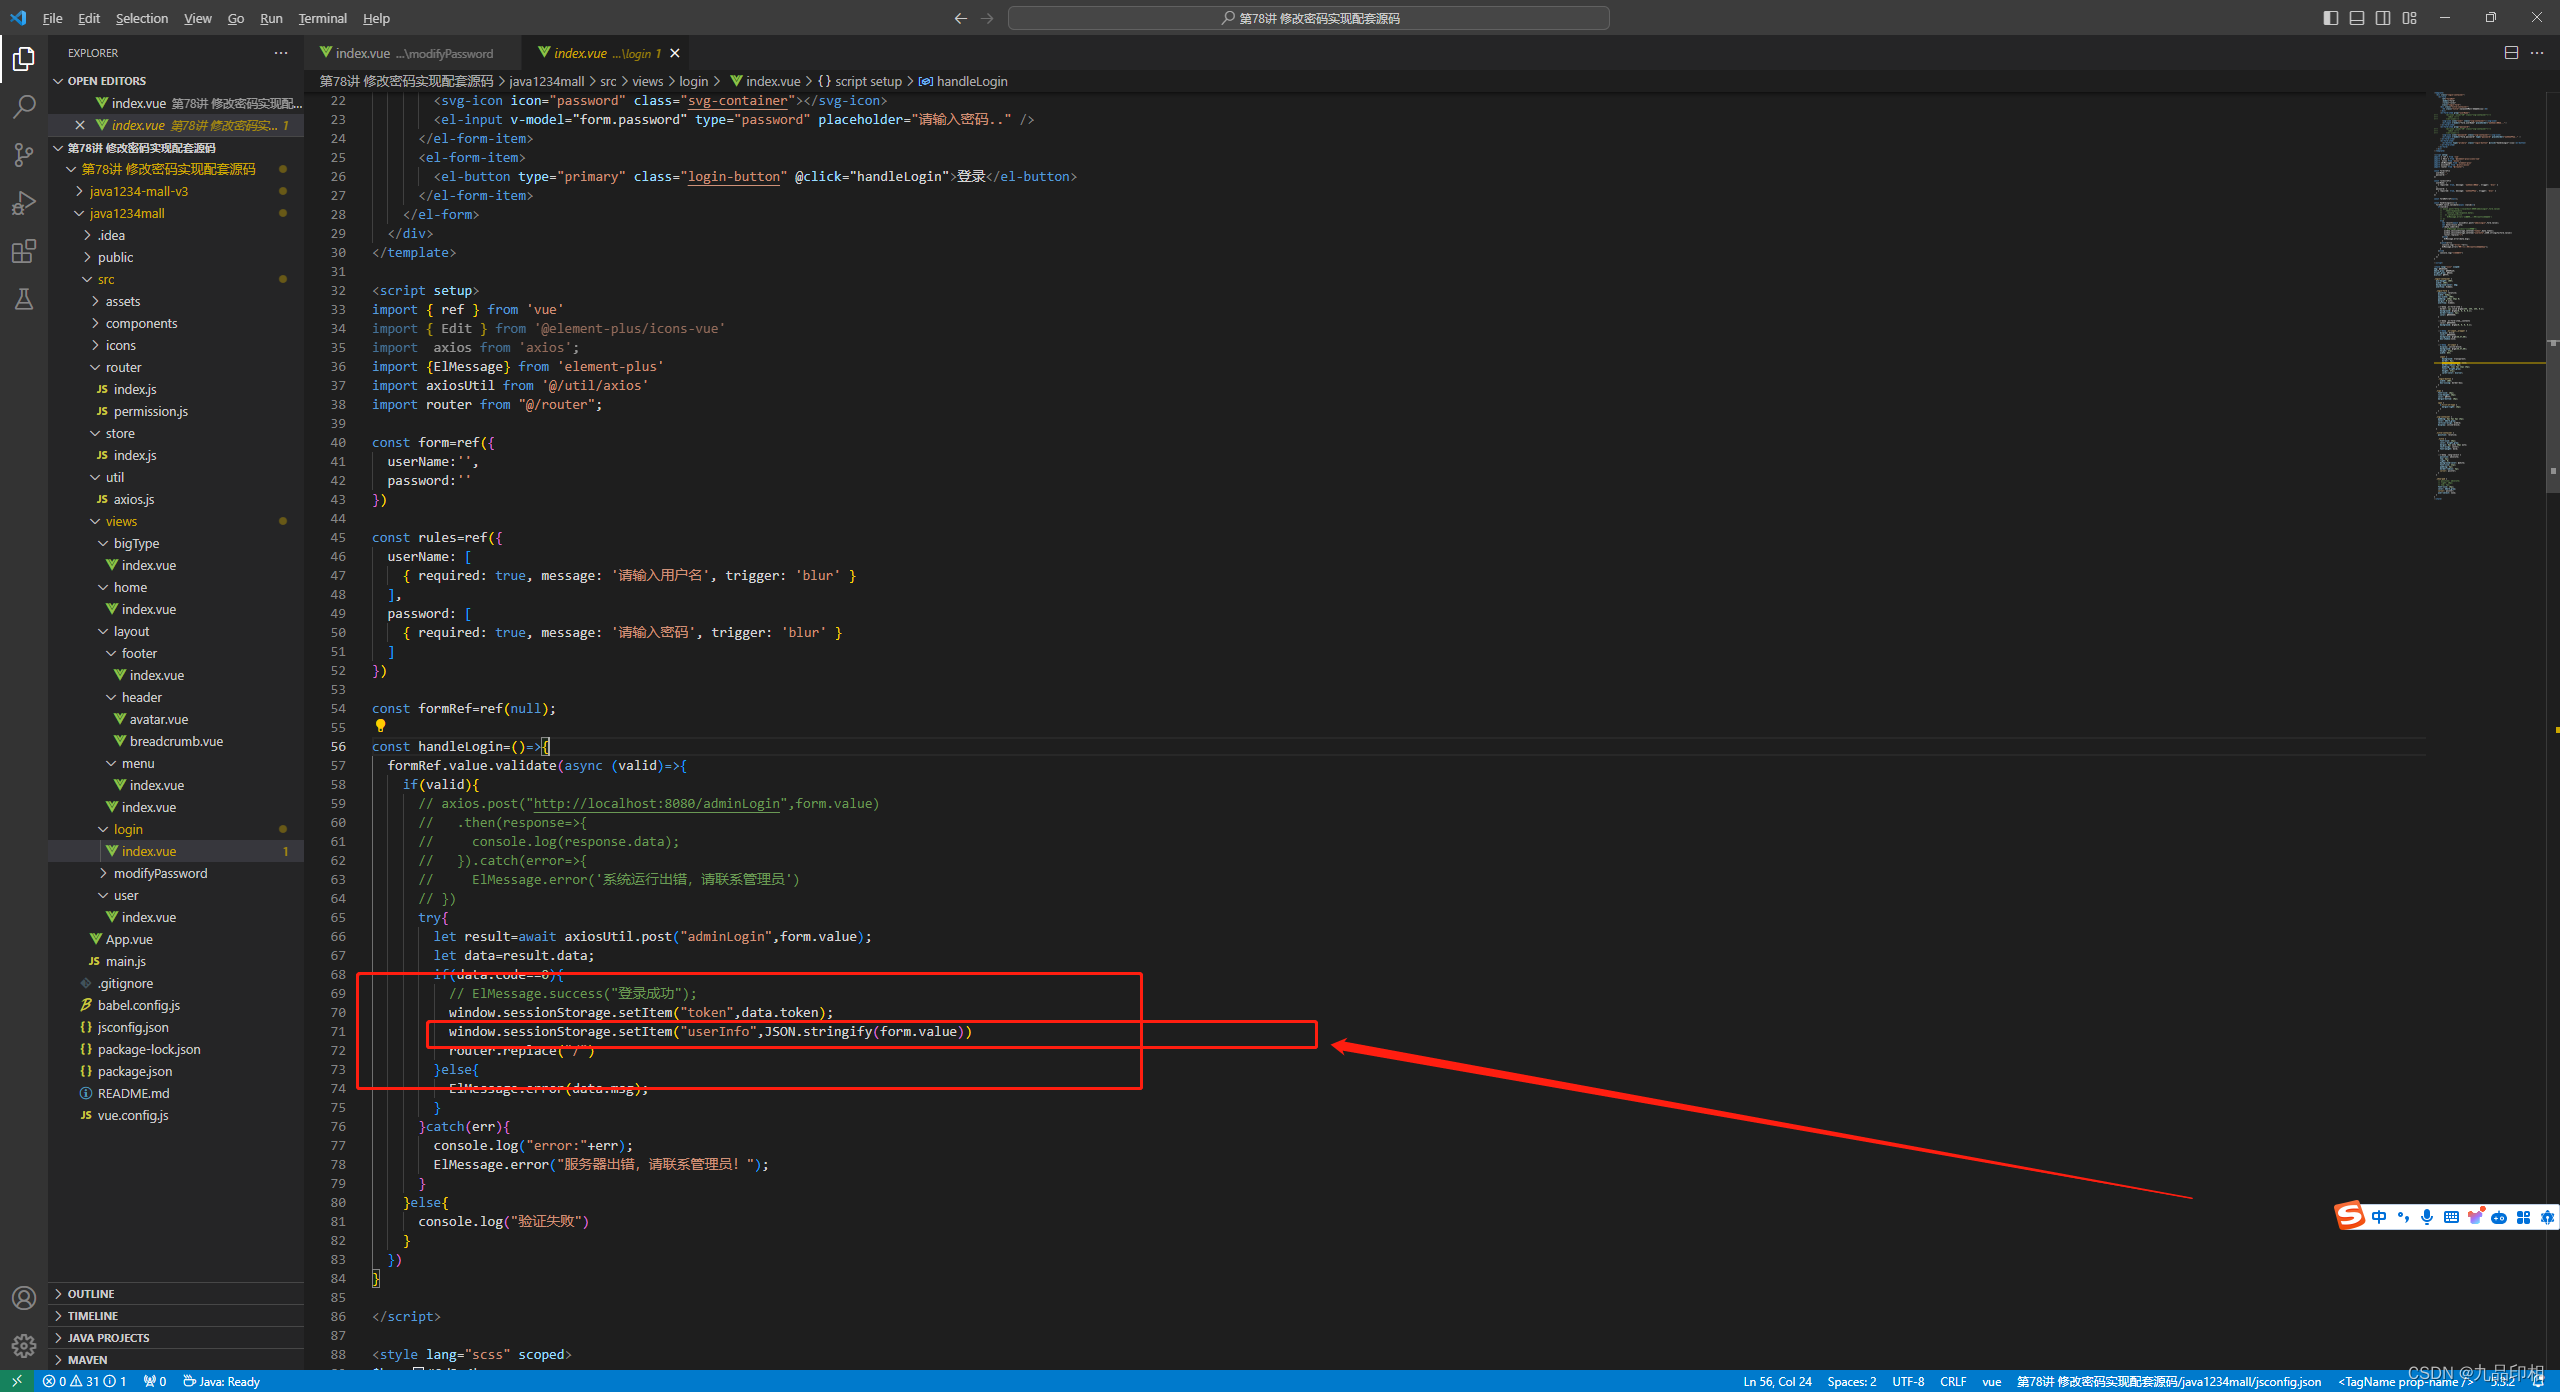Open the Manage gear icon
Screen dimensions: 2560x1392
(x=24, y=1346)
